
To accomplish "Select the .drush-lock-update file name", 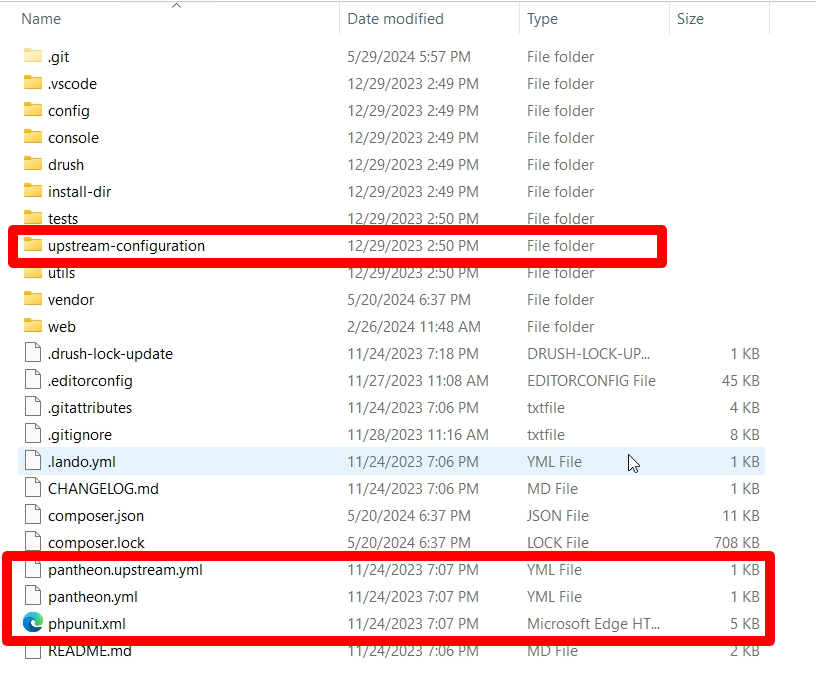I will tap(110, 354).
